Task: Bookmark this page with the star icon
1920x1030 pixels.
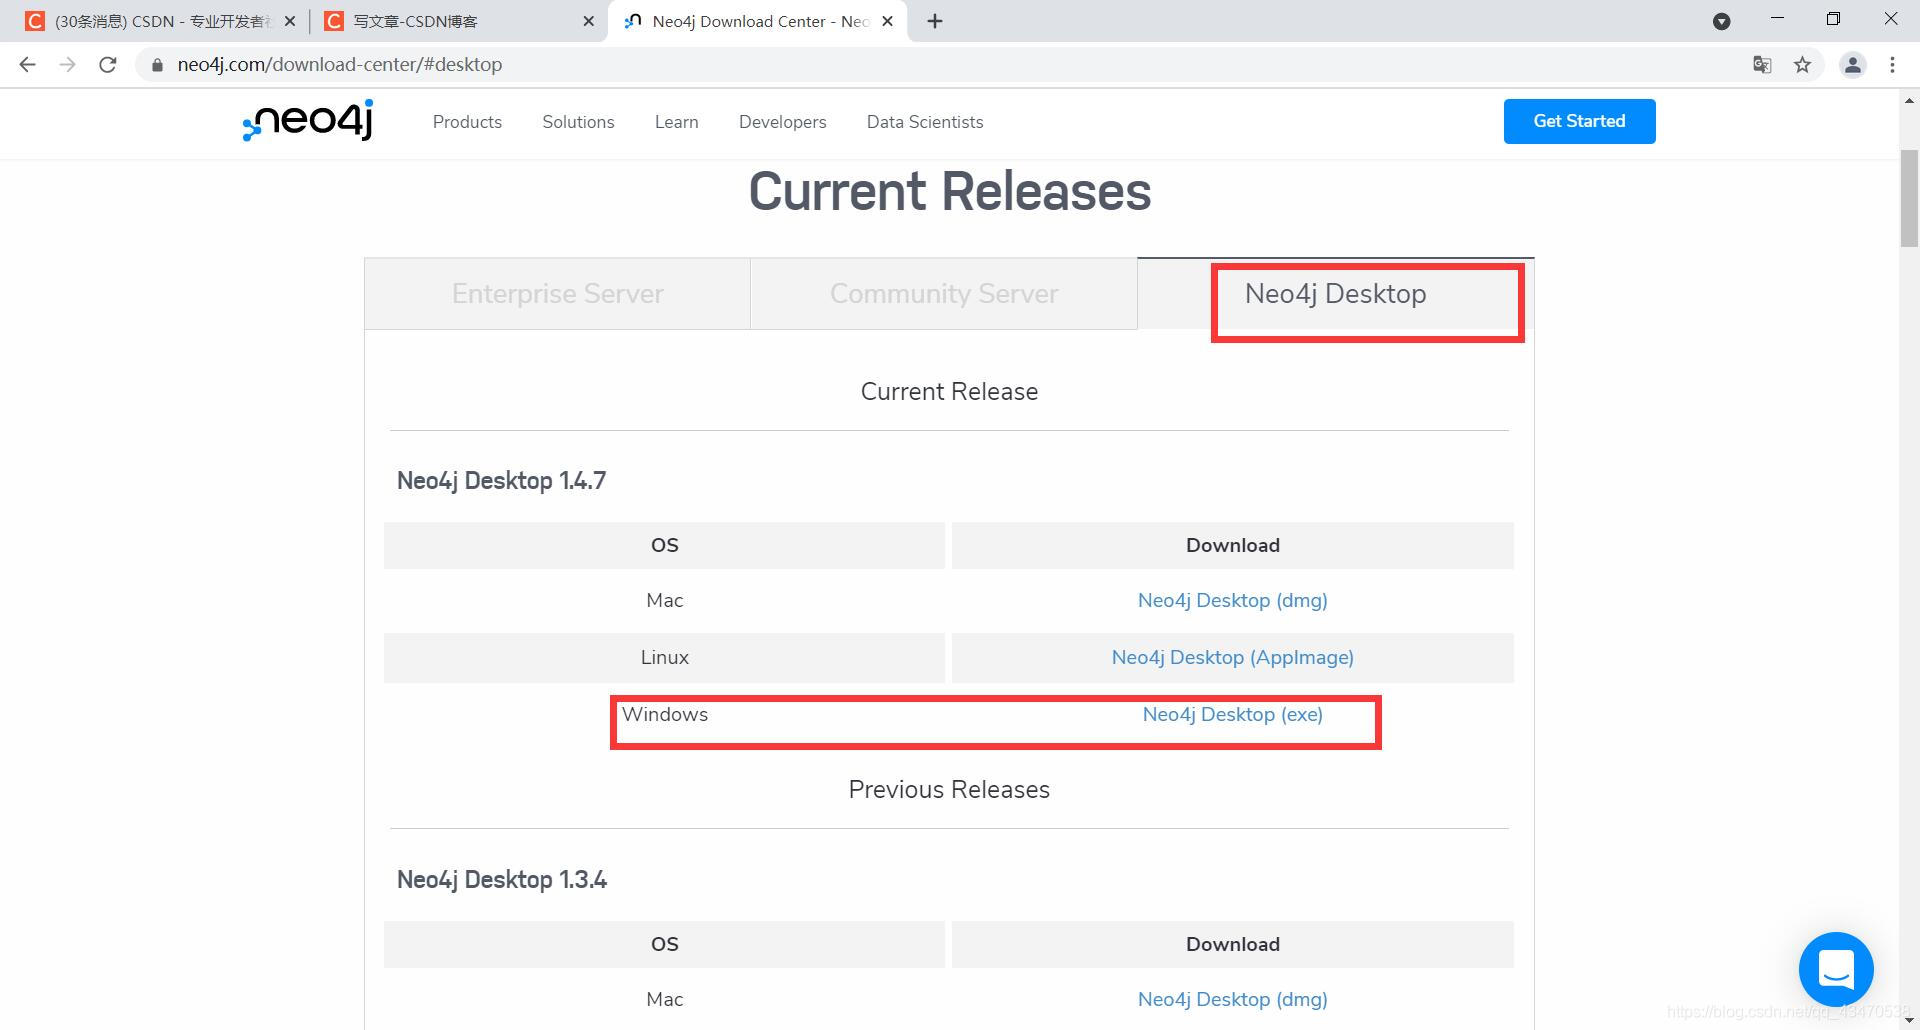Action: 1803,64
